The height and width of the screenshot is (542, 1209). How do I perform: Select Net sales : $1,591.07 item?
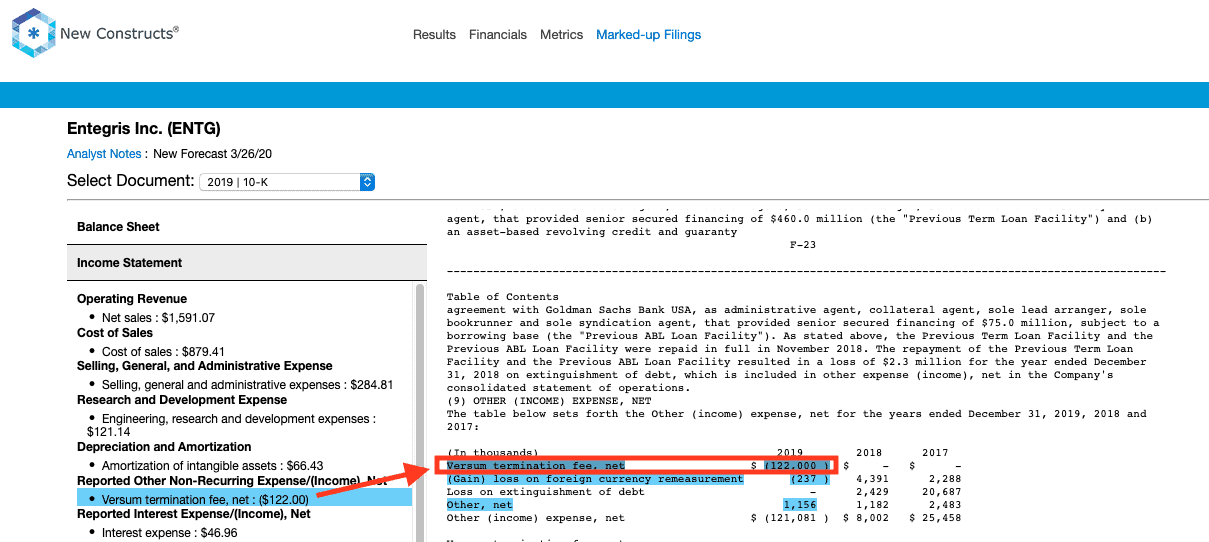click(158, 318)
